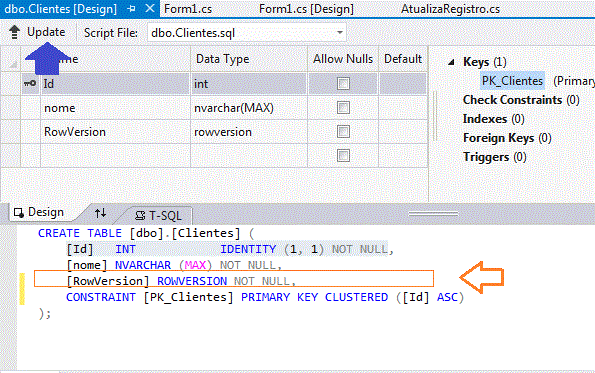Click the 'int' data type cell
The width and height of the screenshot is (595, 373).
point(249,83)
